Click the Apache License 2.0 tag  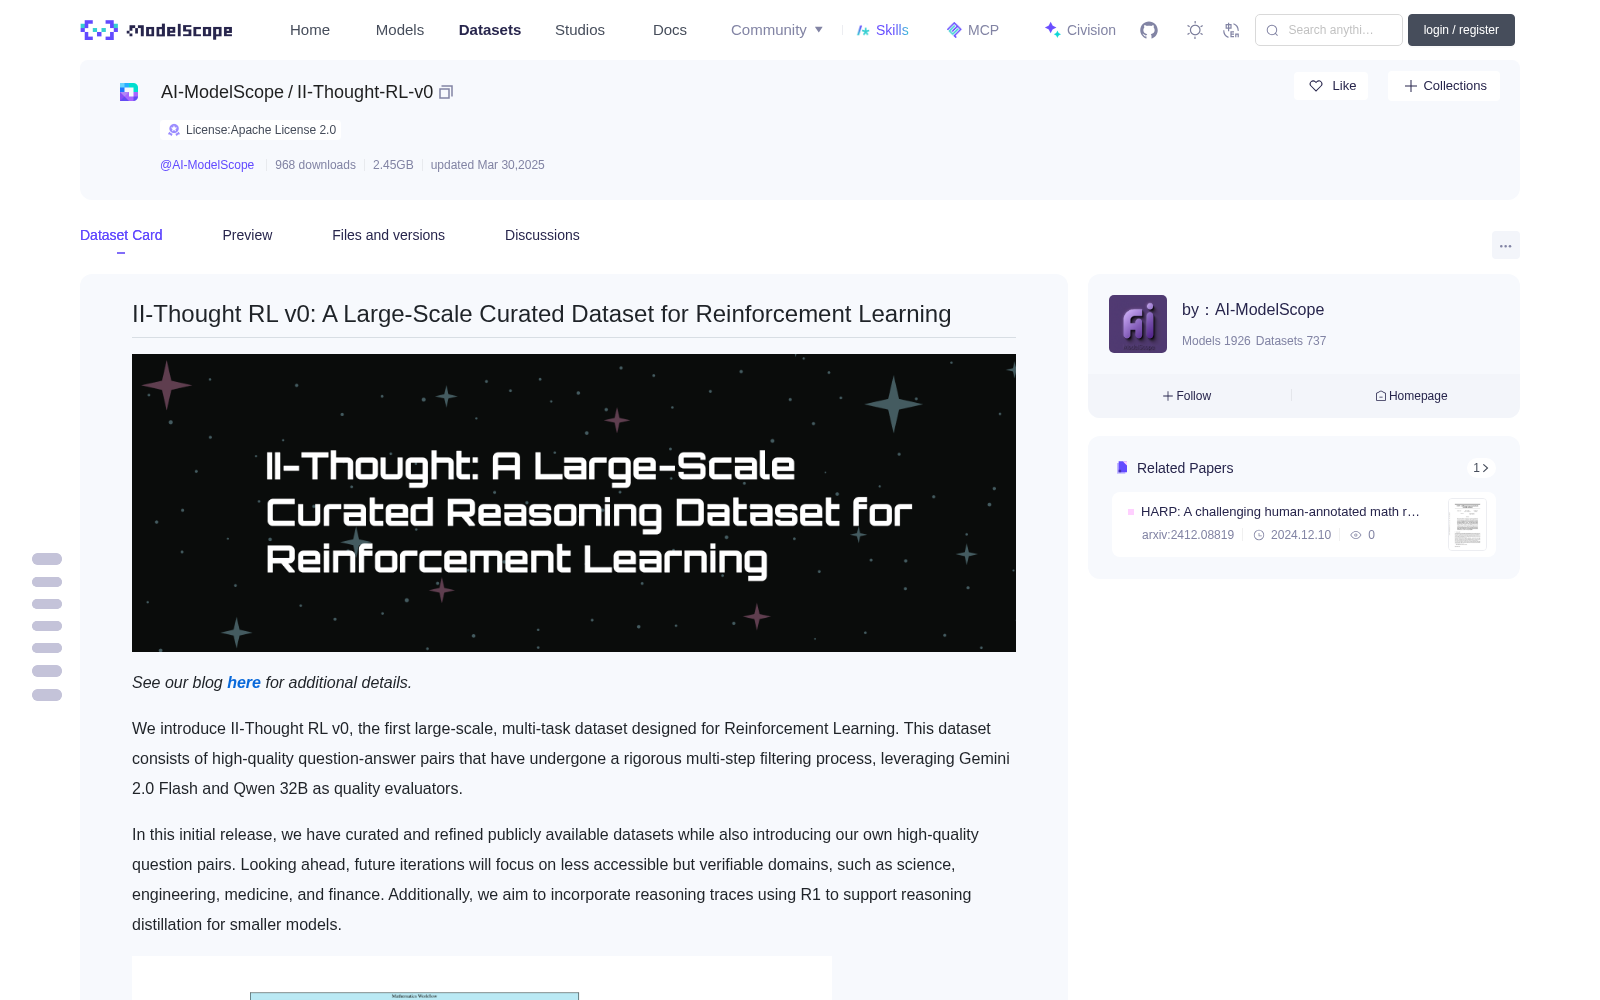coord(251,130)
